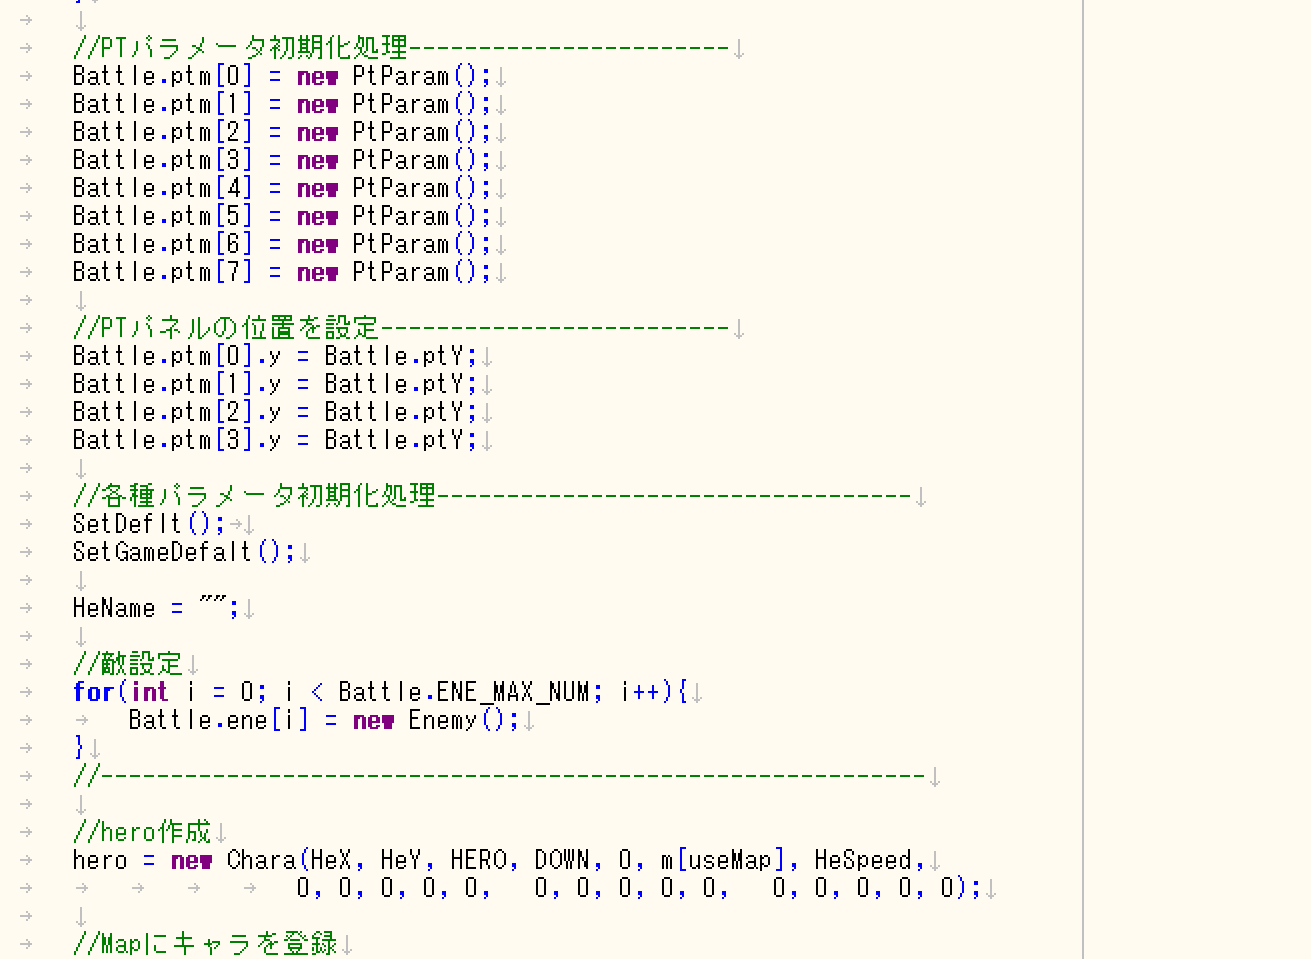The width and height of the screenshot is (1311, 959).
Task: Click the dashed '//-----' separator comment line
Action: click(499, 776)
